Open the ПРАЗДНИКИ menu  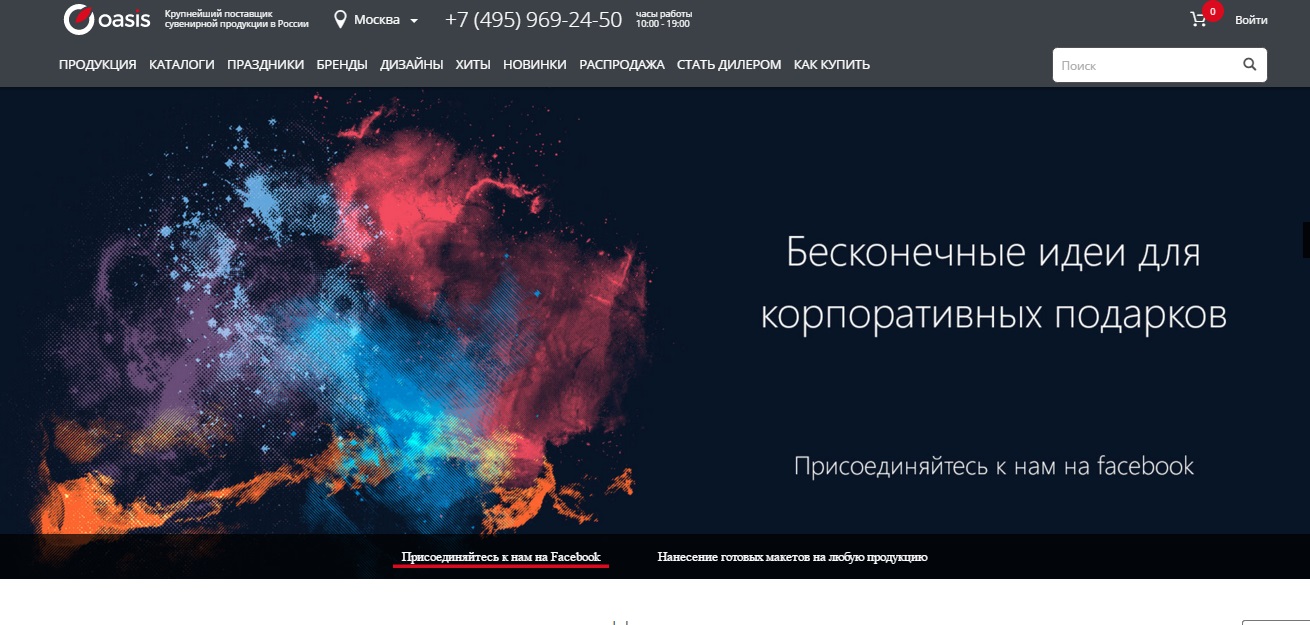pyautogui.click(x=265, y=64)
